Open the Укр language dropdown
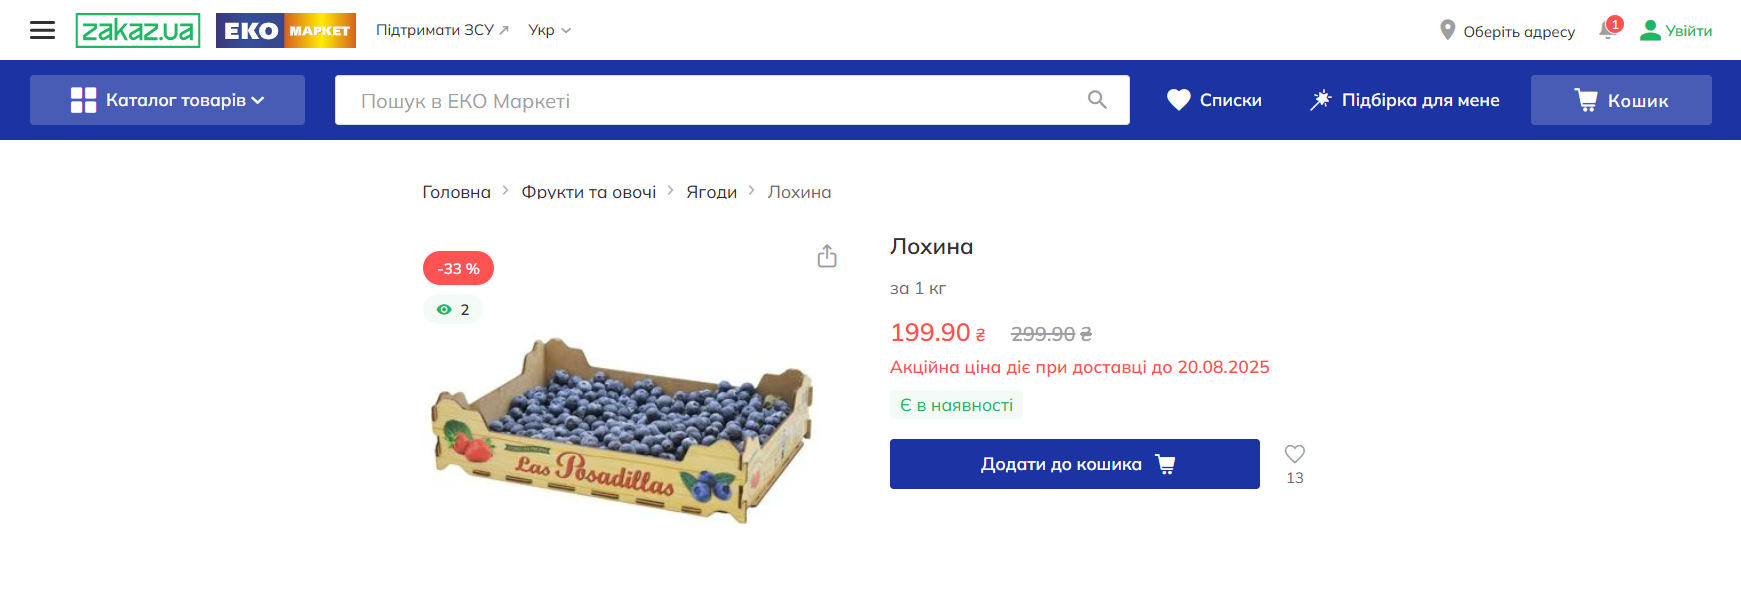 click(x=549, y=30)
